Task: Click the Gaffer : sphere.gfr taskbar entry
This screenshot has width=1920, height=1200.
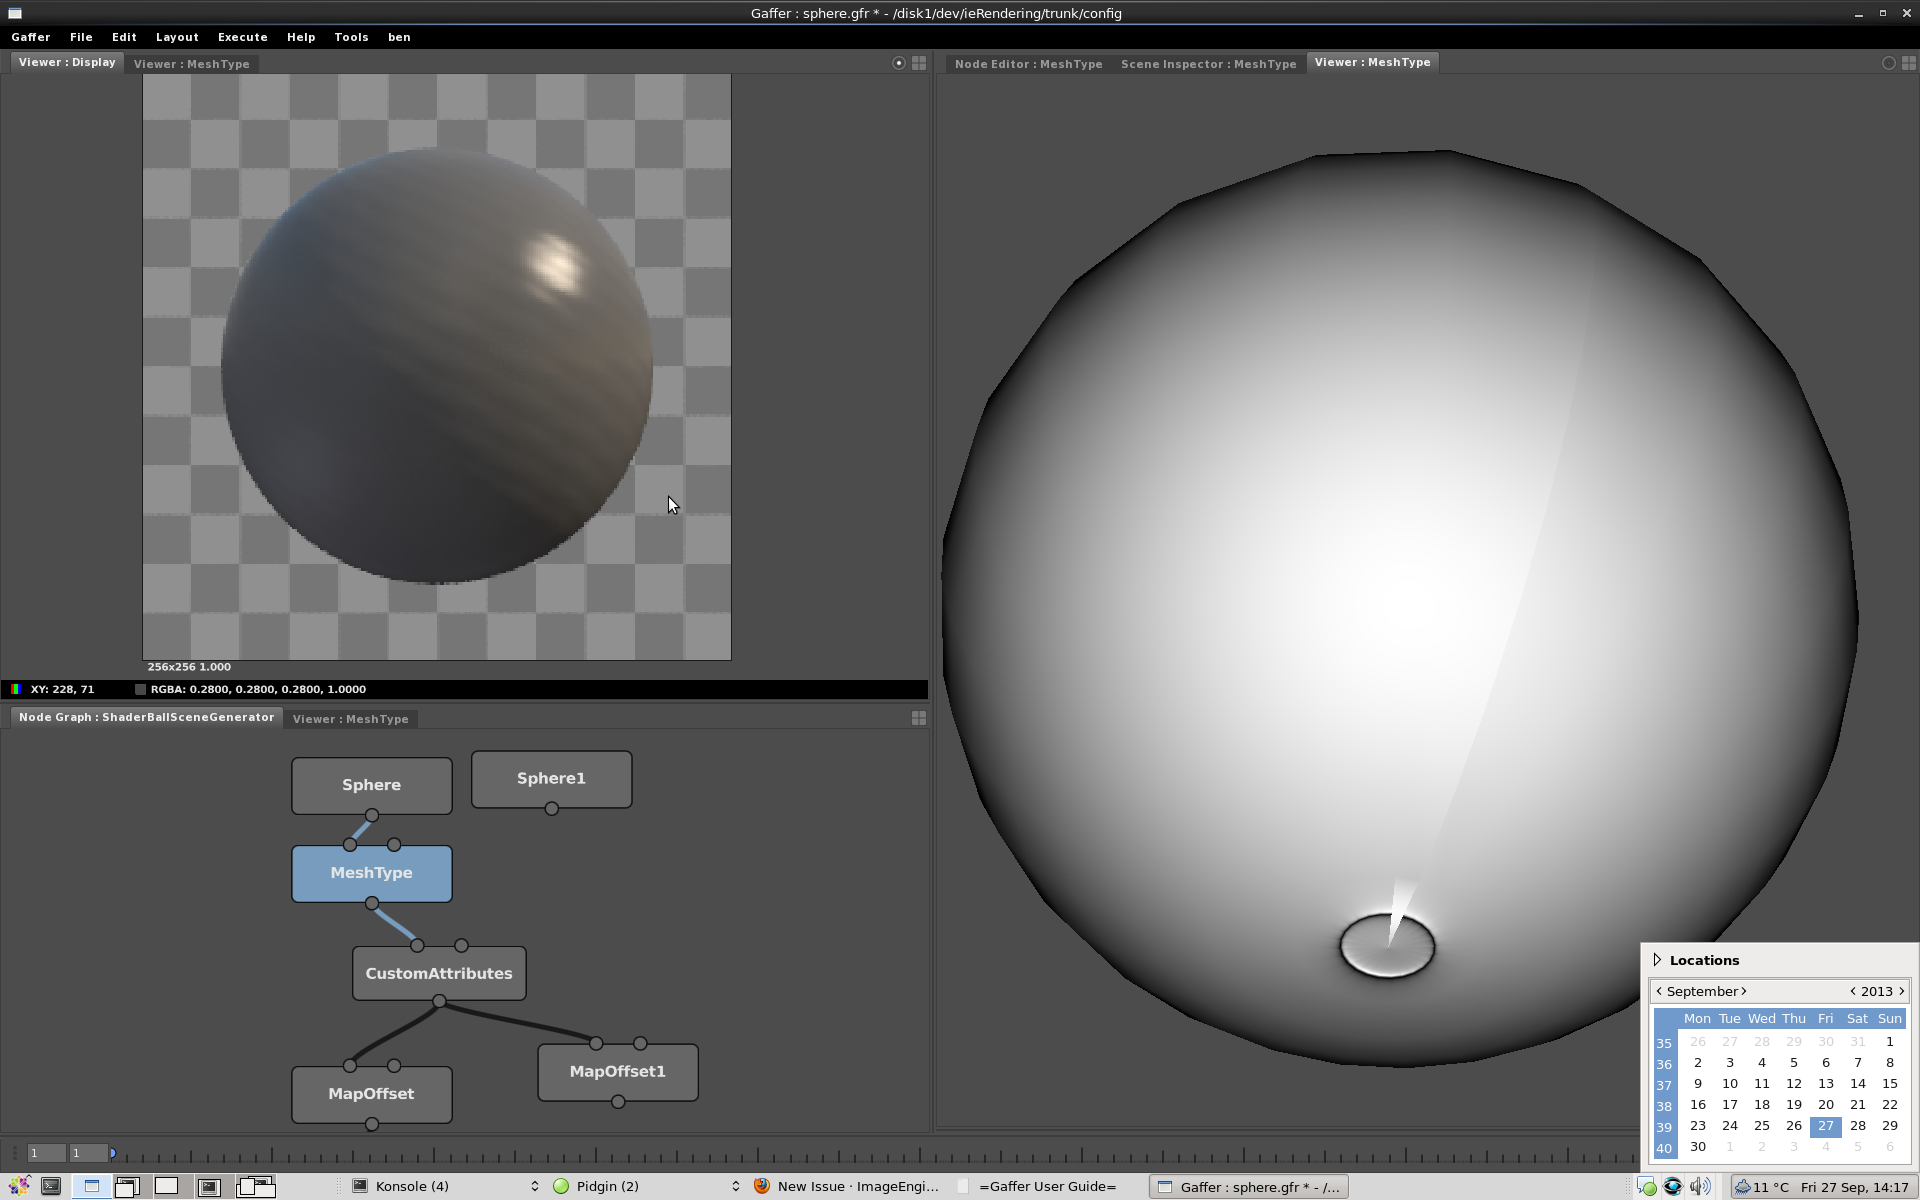Action: (x=1248, y=1187)
